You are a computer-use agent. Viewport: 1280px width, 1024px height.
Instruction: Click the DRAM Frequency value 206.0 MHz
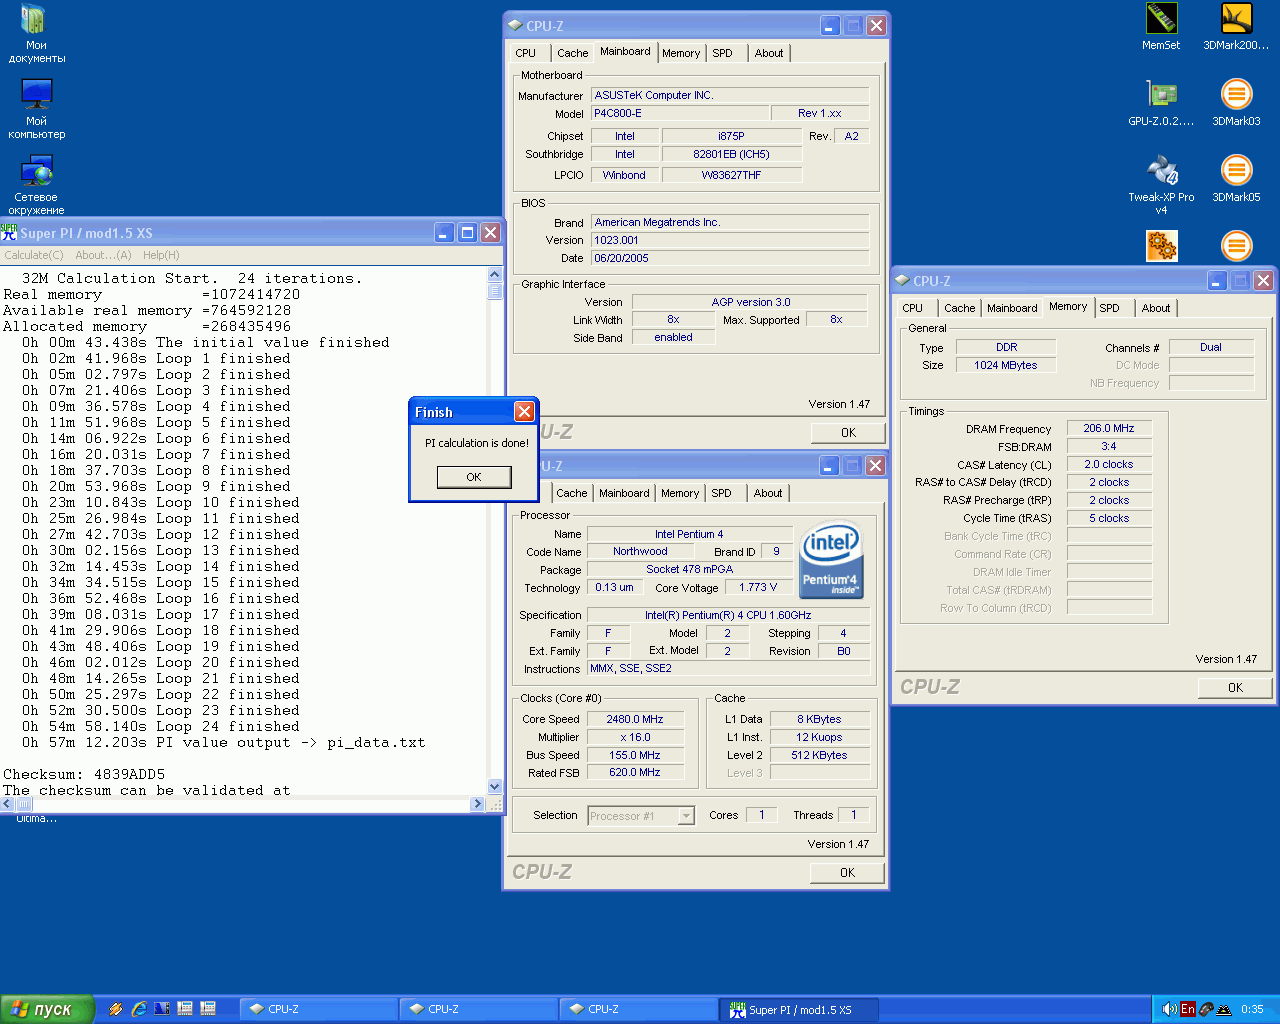coord(1108,428)
